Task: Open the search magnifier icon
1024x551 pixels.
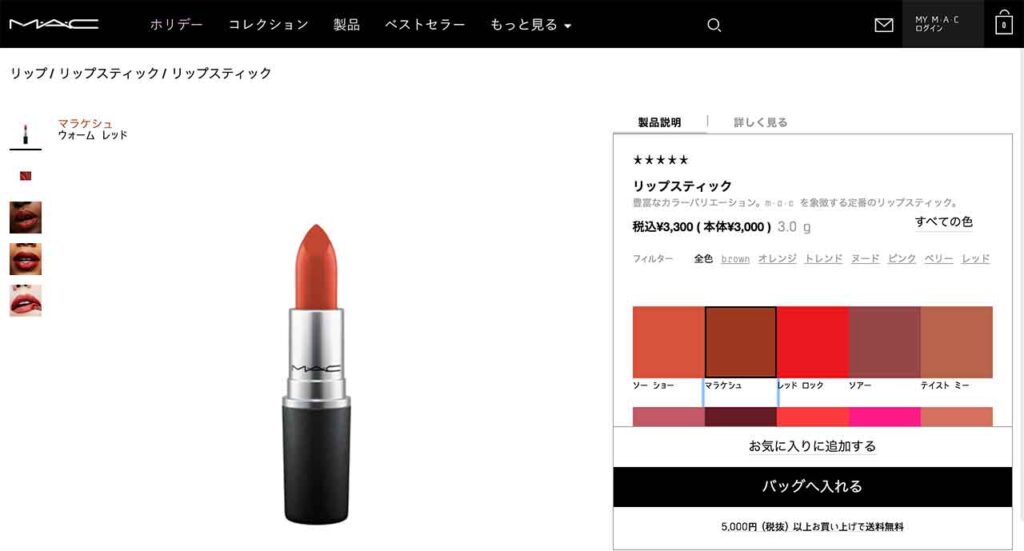Action: click(714, 25)
